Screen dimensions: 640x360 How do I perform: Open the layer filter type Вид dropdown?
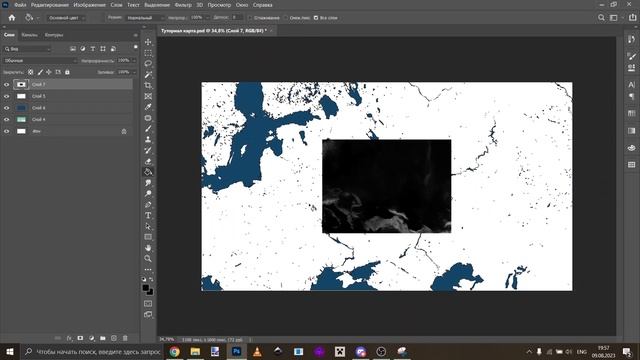point(27,49)
